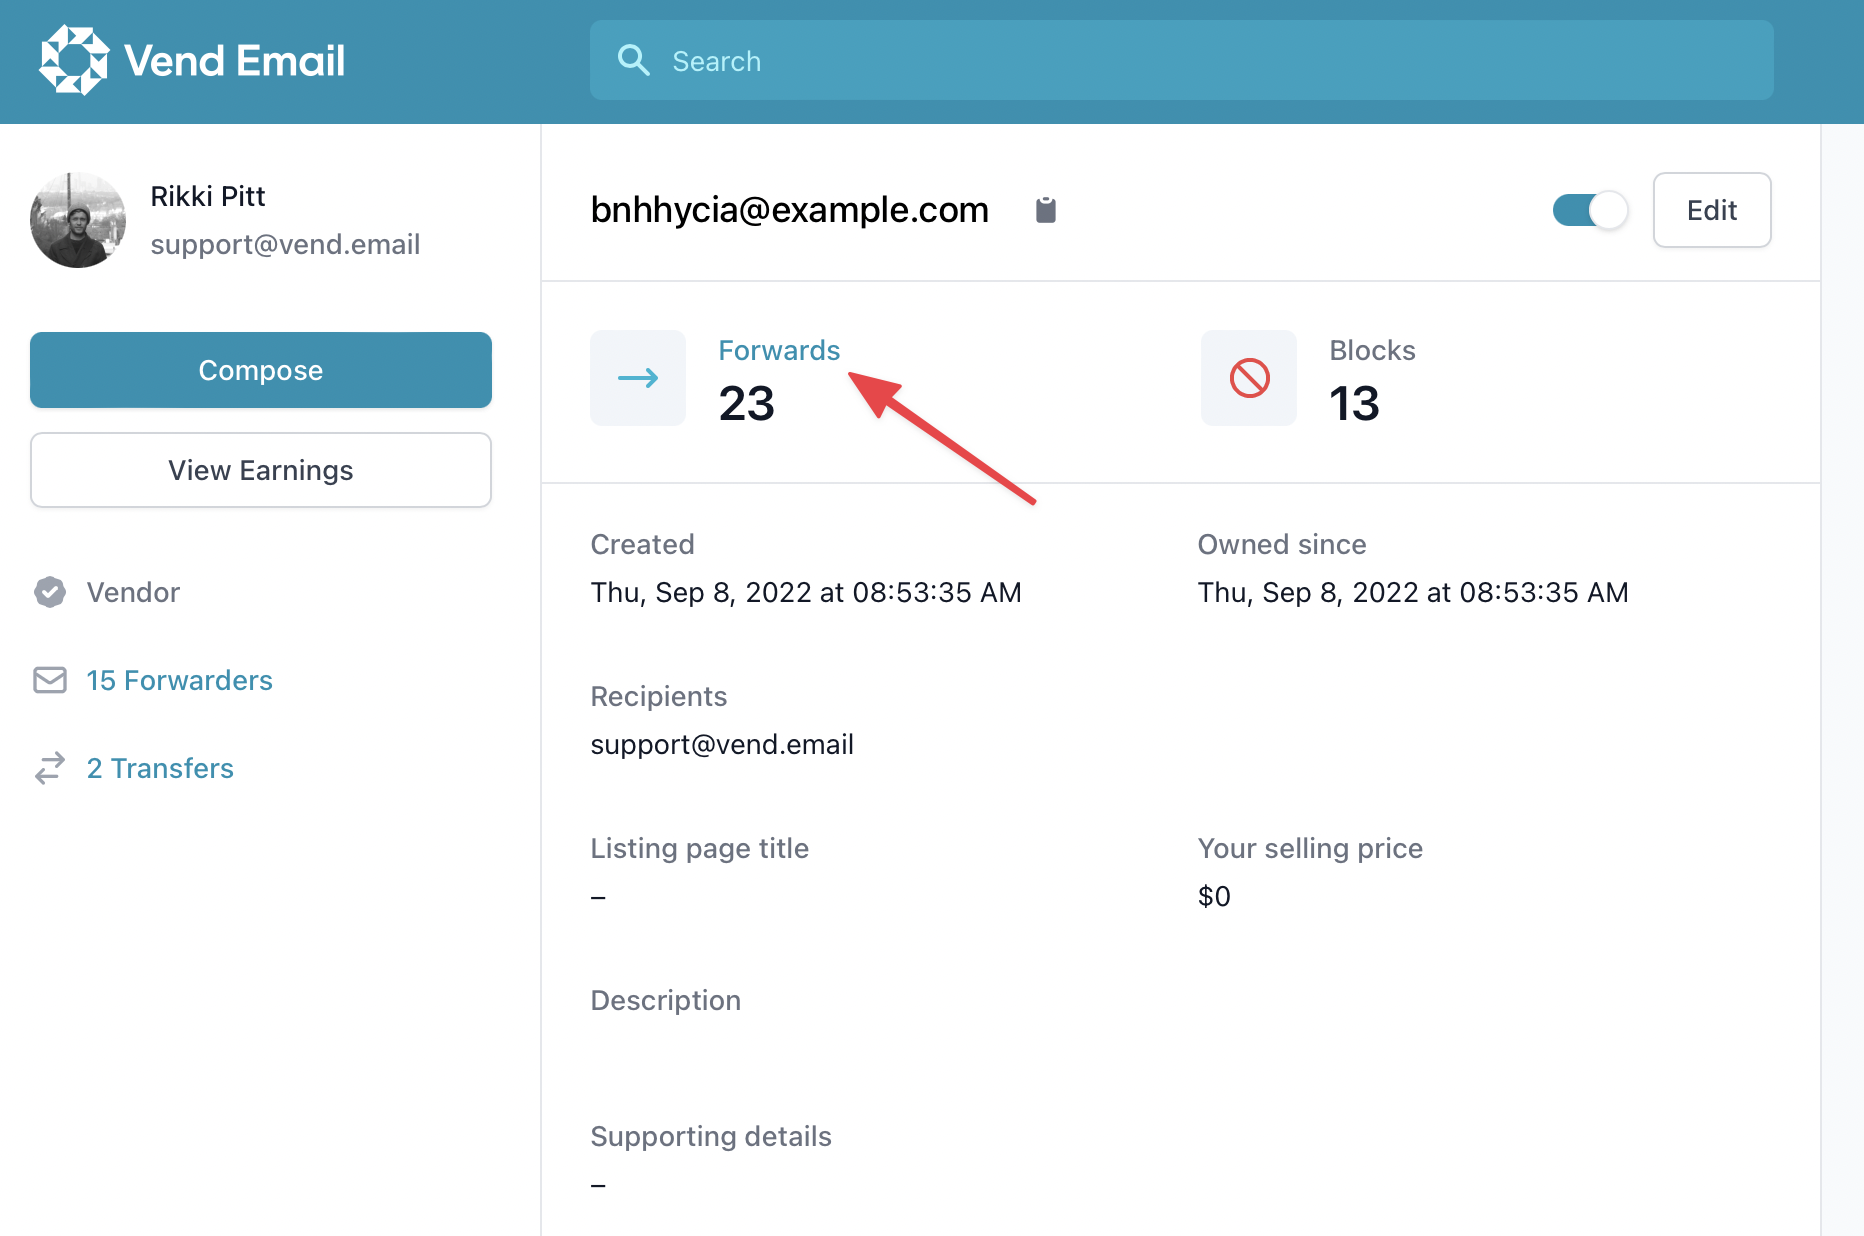This screenshot has height=1236, width=1864.
Task: Copy address with clipboard icon
Action: (1046, 210)
